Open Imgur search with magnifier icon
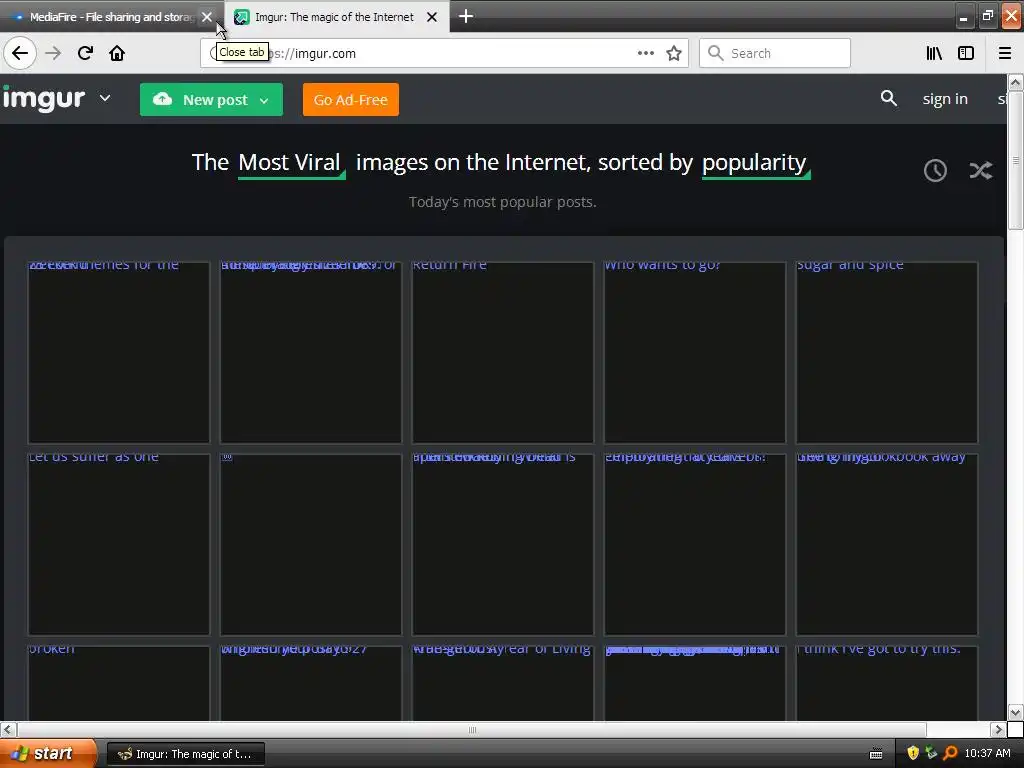1024x768 pixels. (x=888, y=99)
